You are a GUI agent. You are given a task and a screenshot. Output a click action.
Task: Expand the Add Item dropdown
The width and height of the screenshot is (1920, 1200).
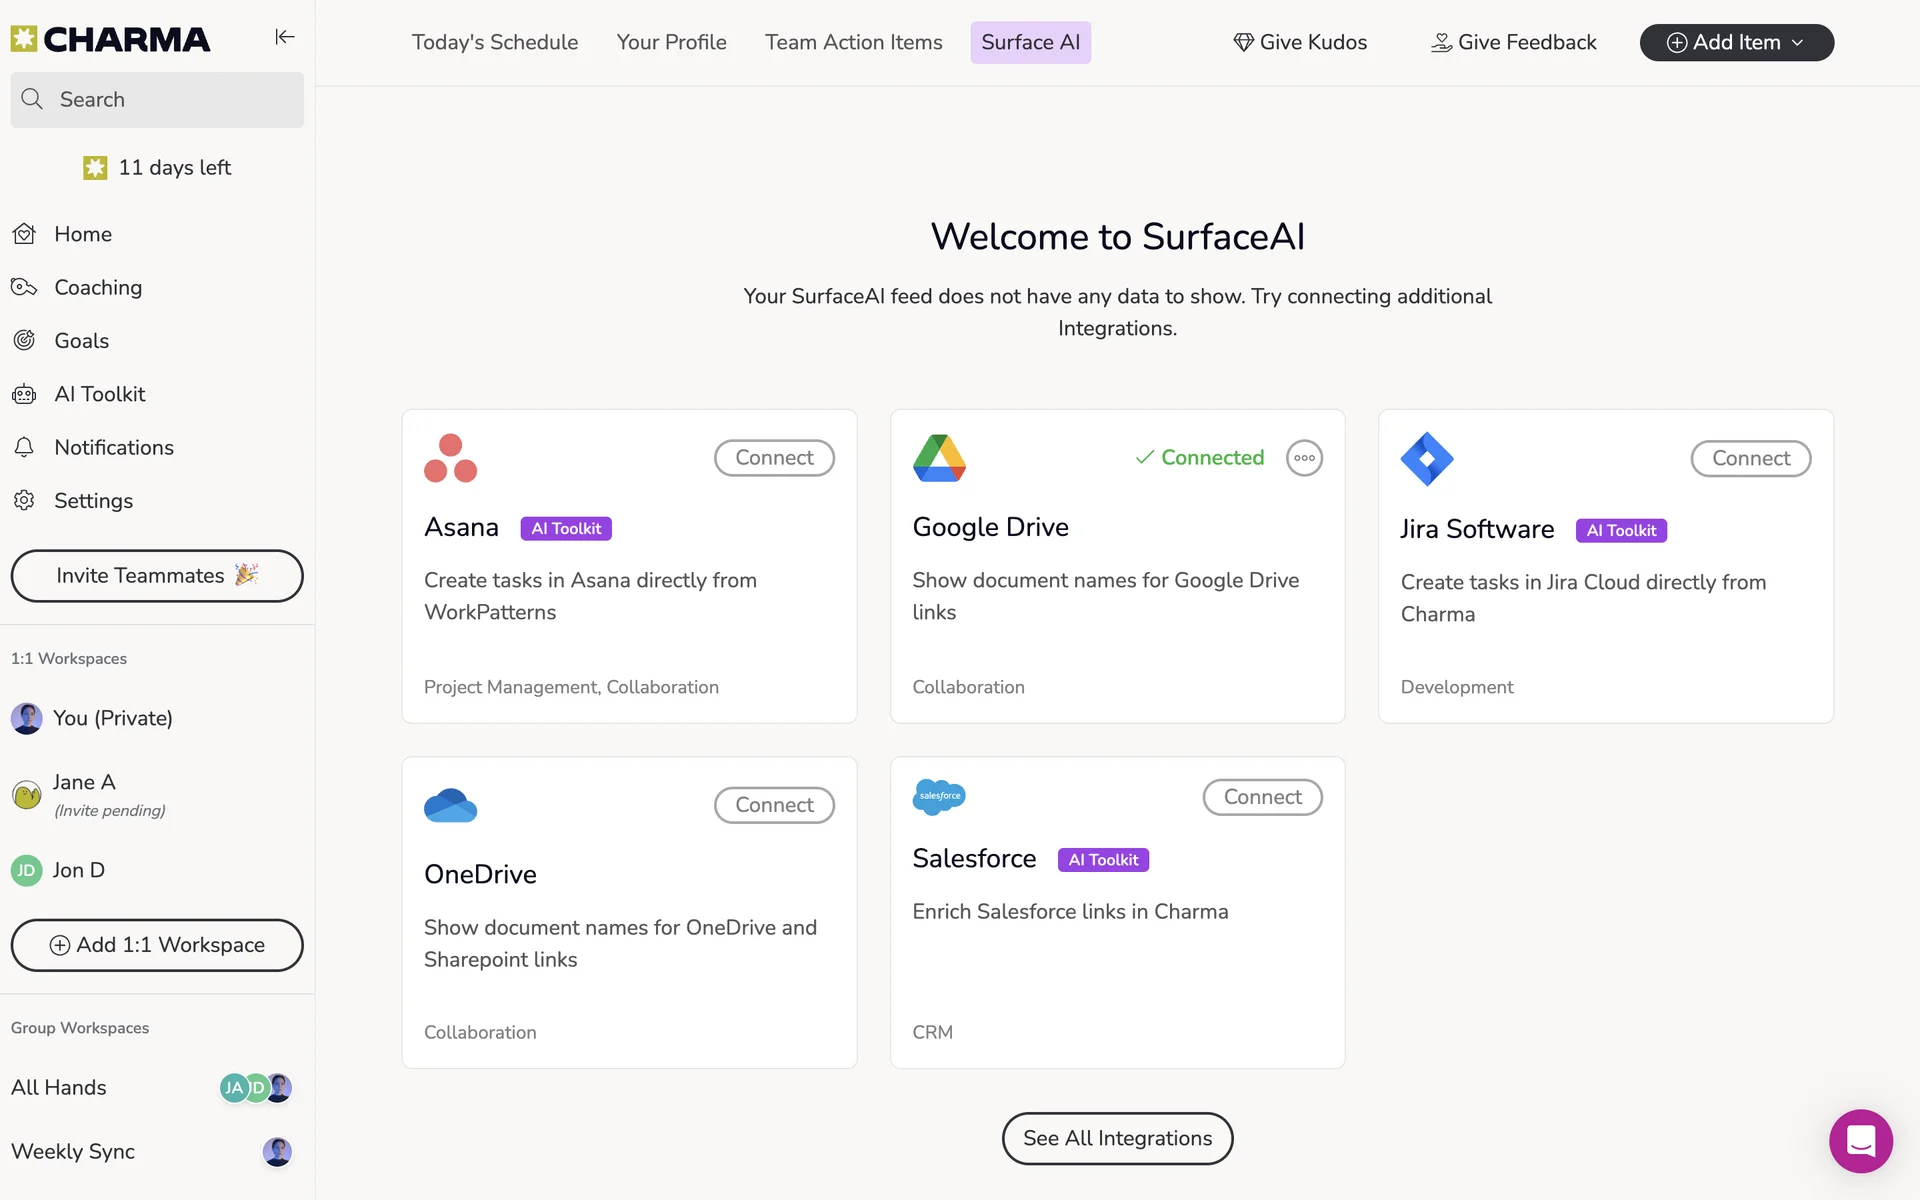pyautogui.click(x=1736, y=42)
